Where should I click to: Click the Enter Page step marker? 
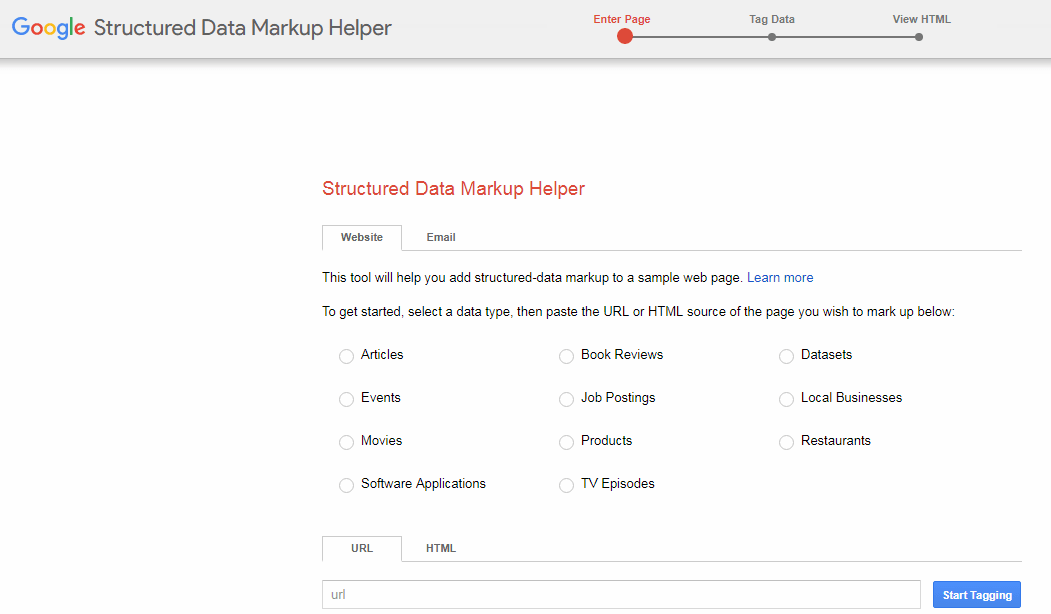(x=625, y=37)
